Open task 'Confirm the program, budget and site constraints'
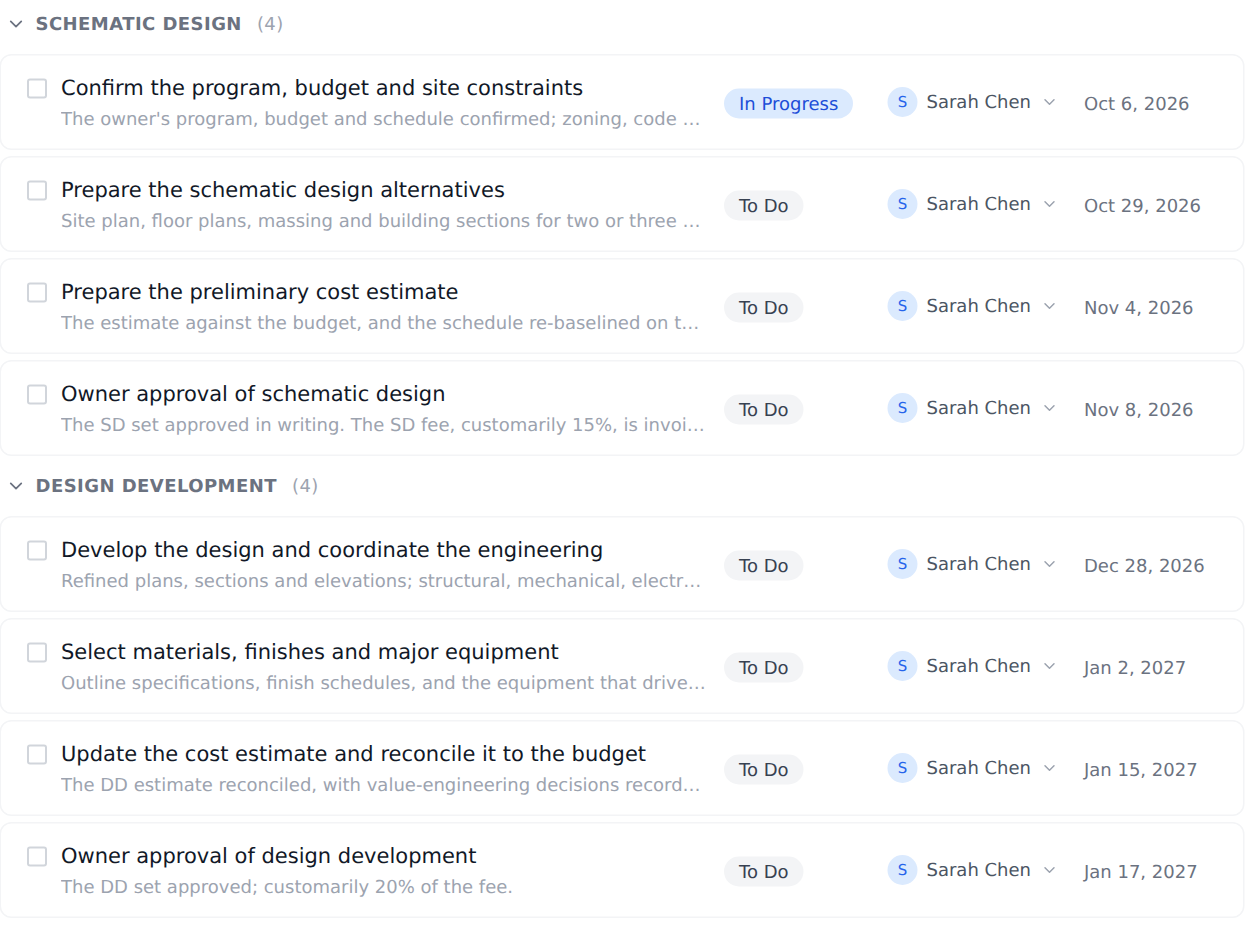The width and height of the screenshot is (1245, 929). click(322, 88)
